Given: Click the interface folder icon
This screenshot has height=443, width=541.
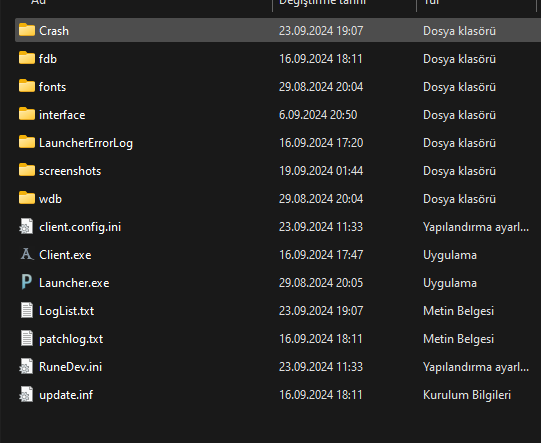Looking at the screenshot, I should (27, 114).
